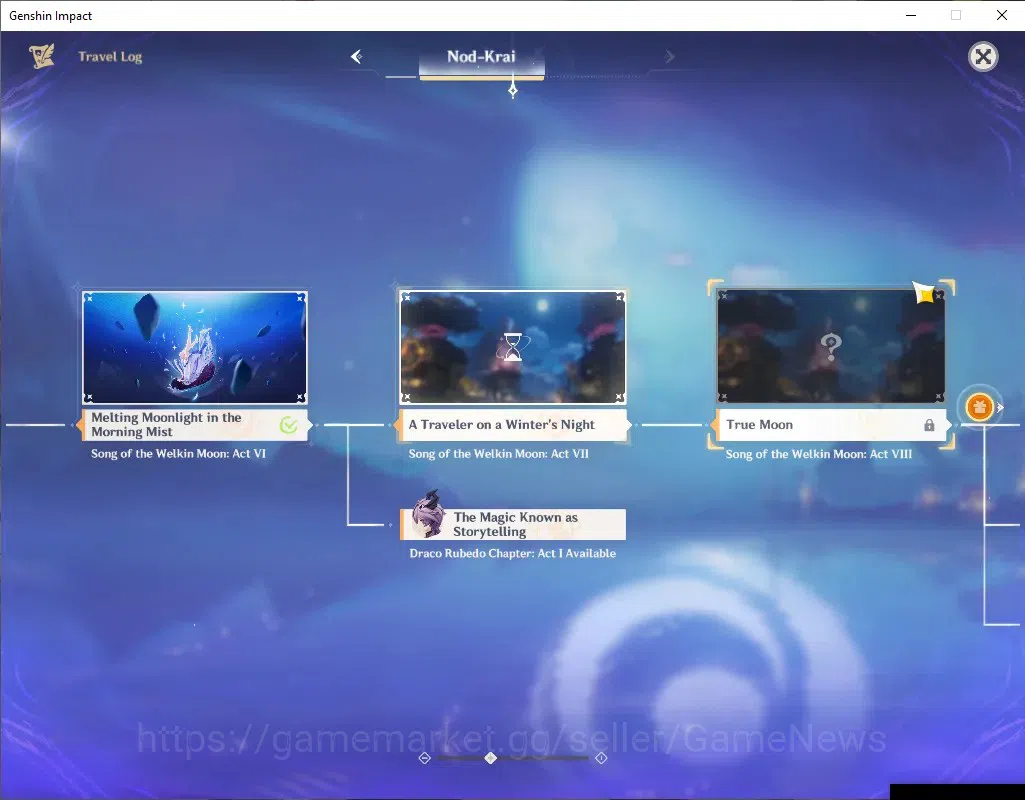Click the Travel Log title text
1025x800 pixels.
(x=110, y=57)
